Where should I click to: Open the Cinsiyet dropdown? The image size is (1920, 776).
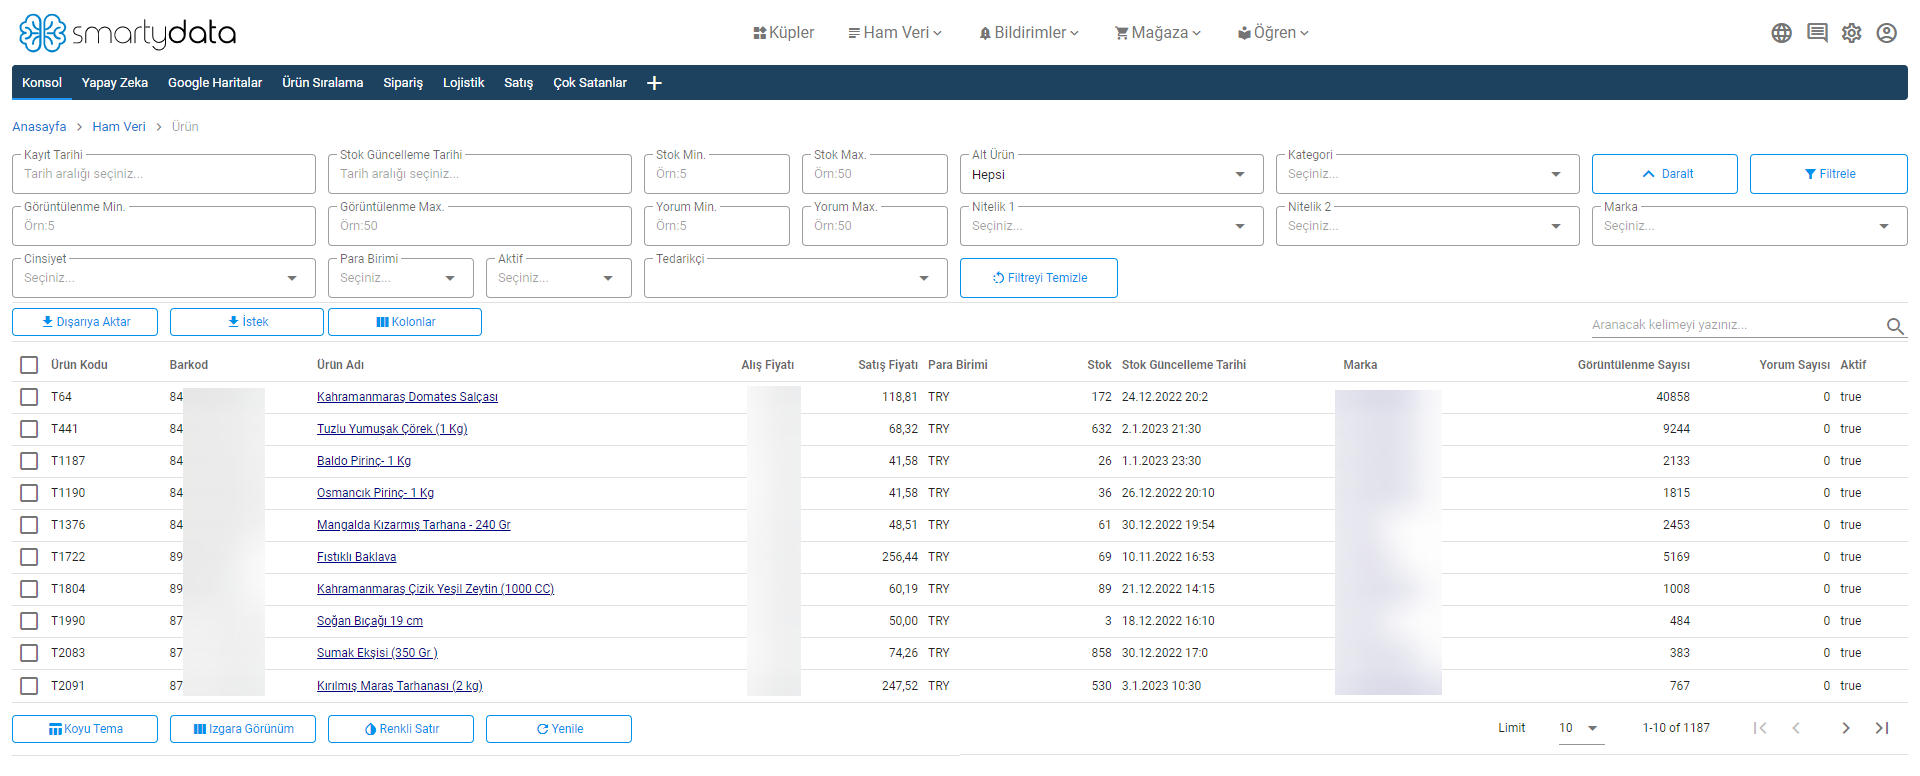pos(163,278)
